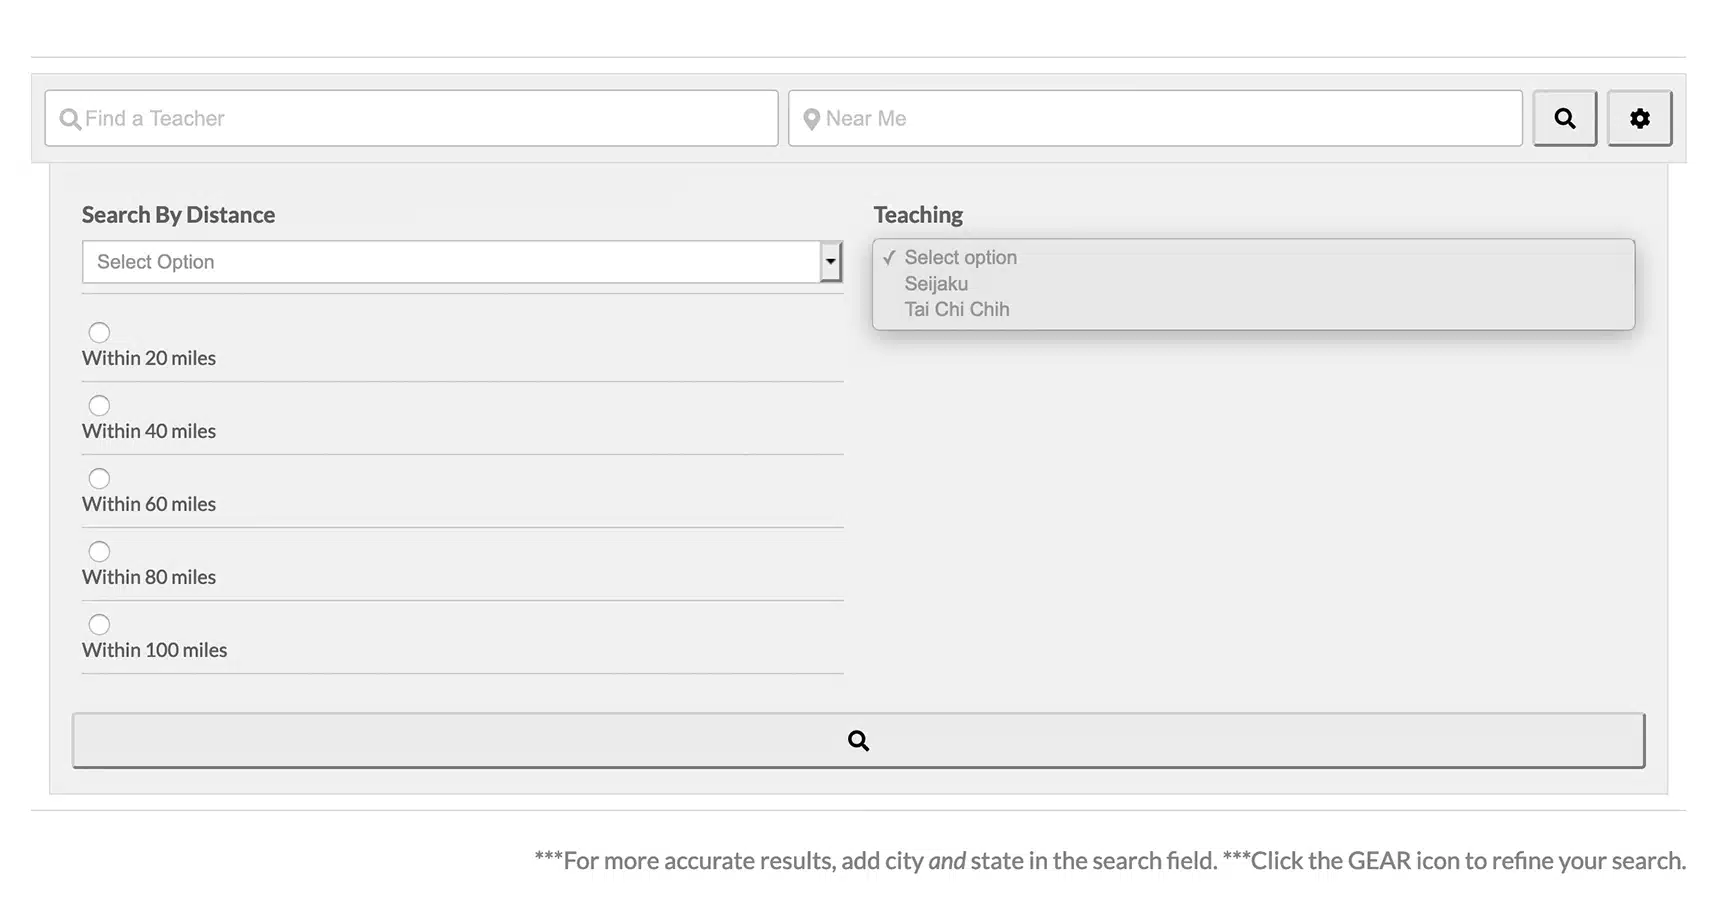Click the wide search button below the filters
Screen dimensions: 1728x900
tap(858, 740)
